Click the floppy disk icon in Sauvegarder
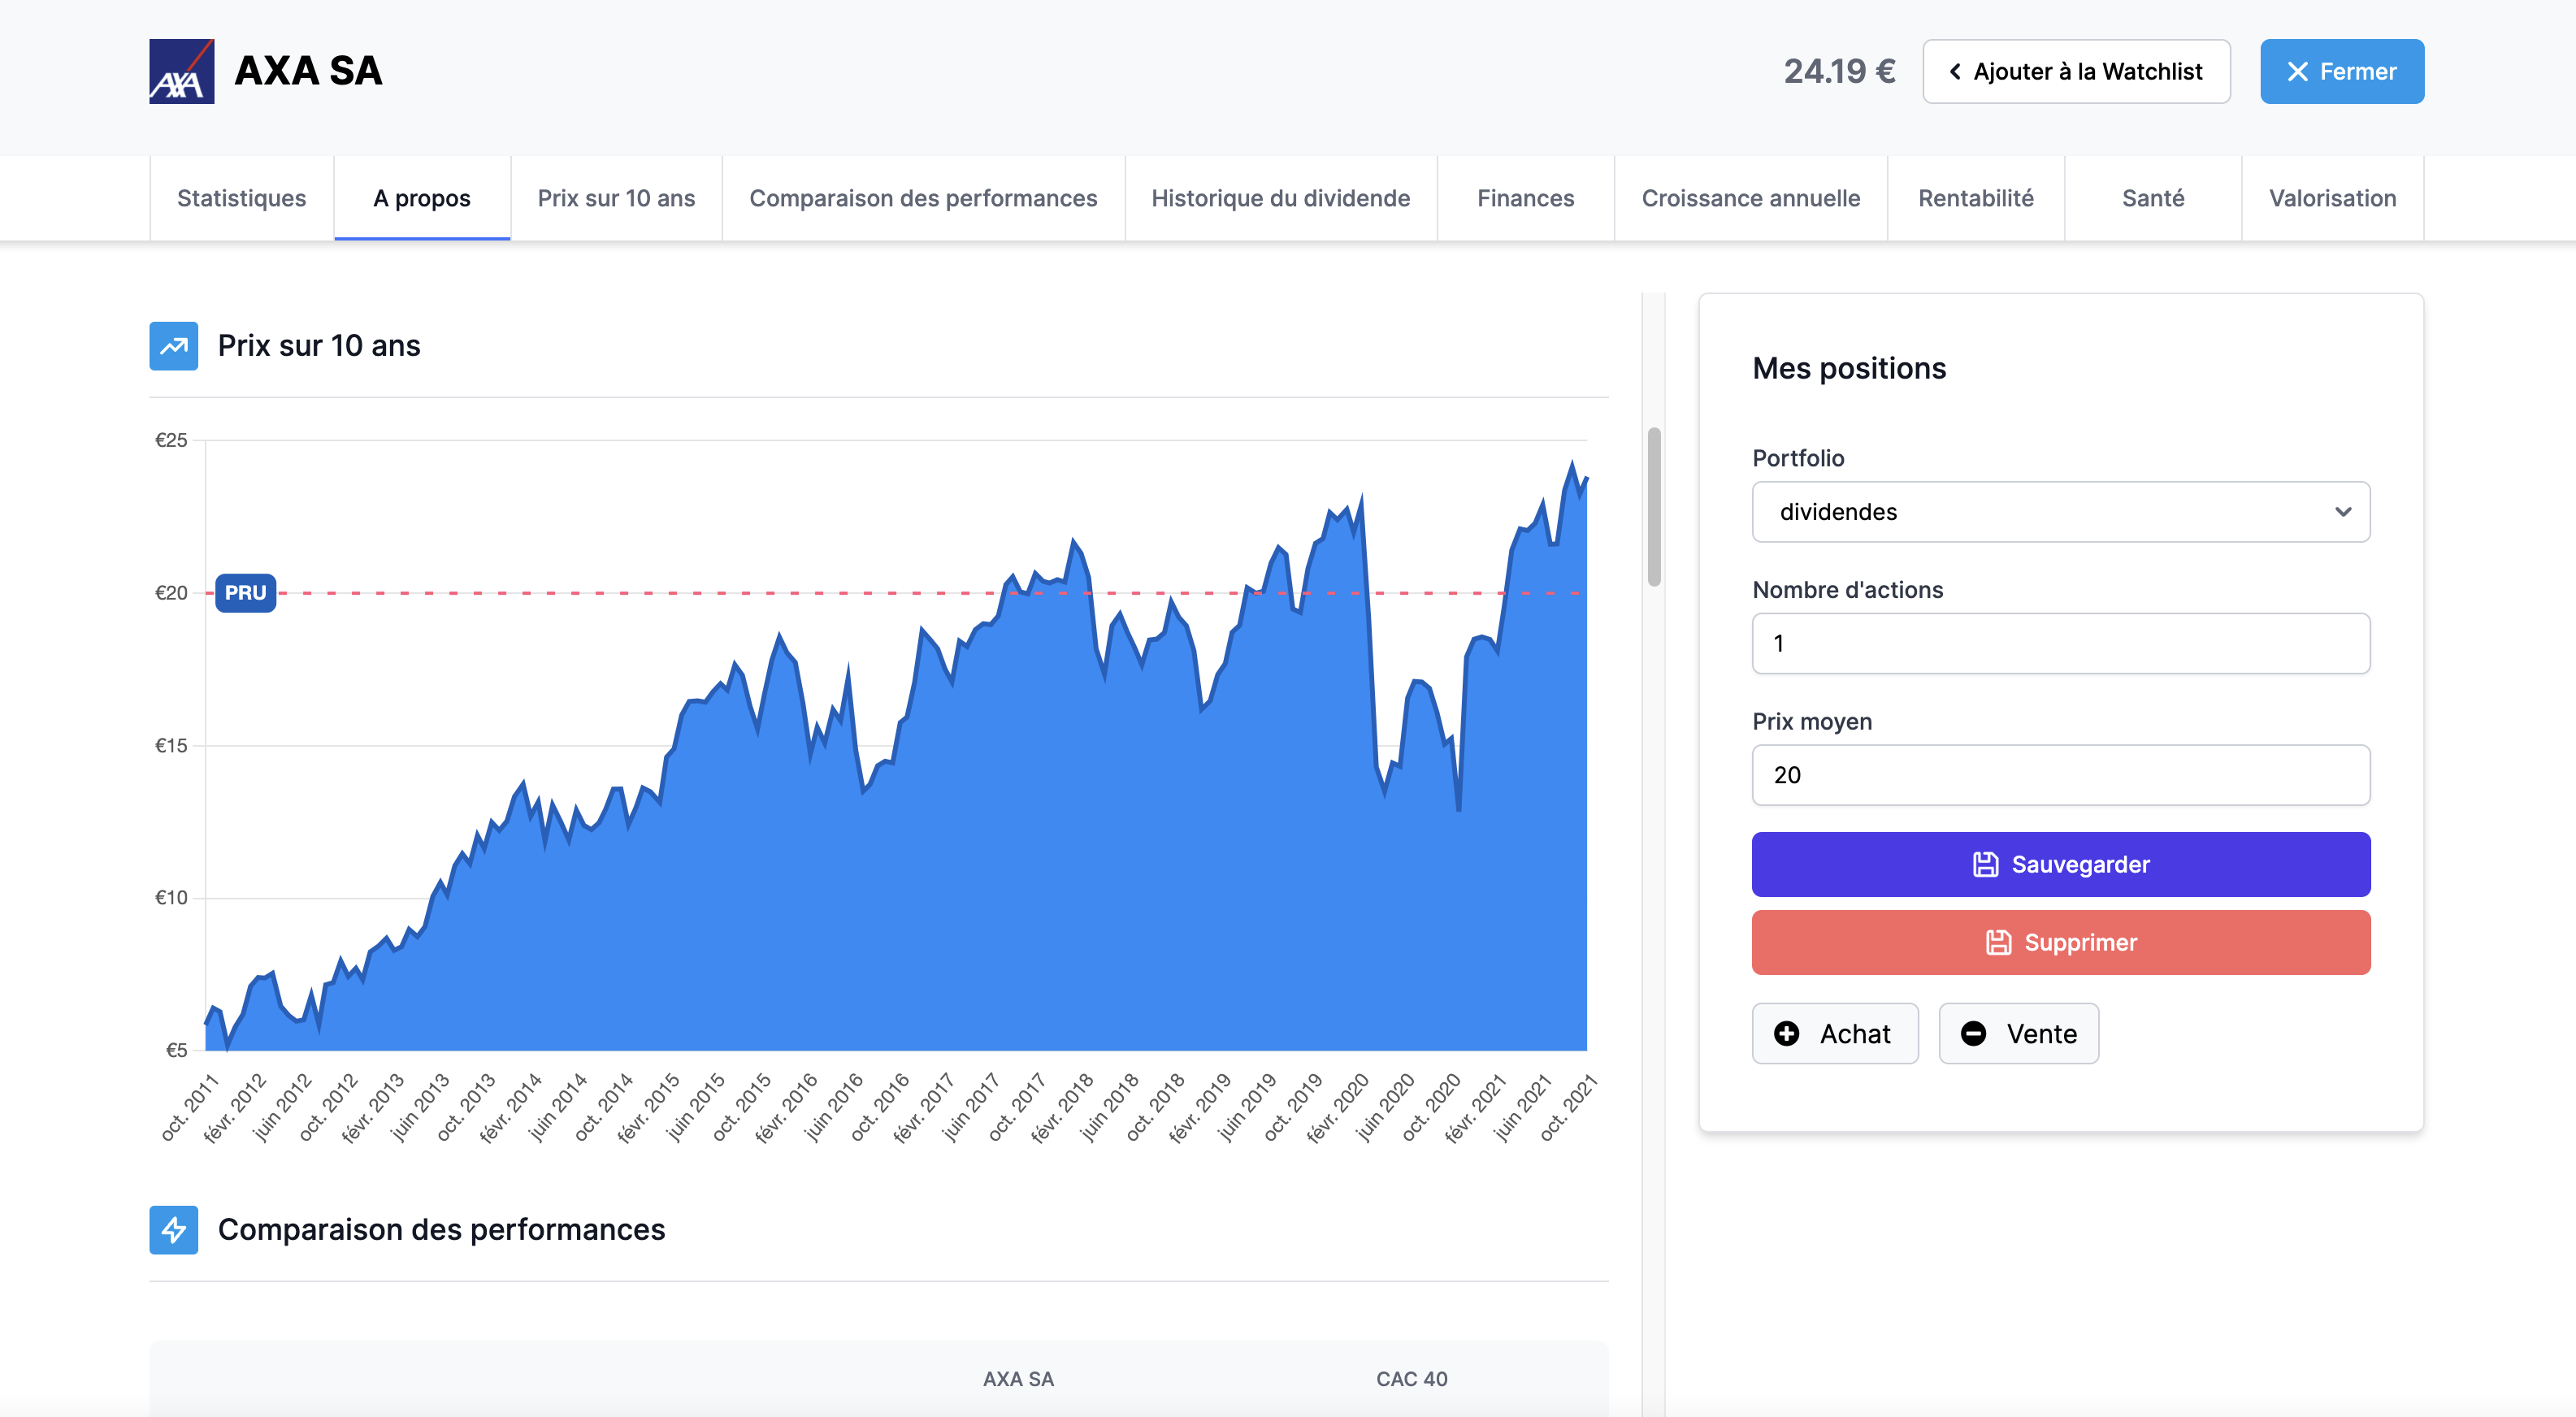 1985,864
